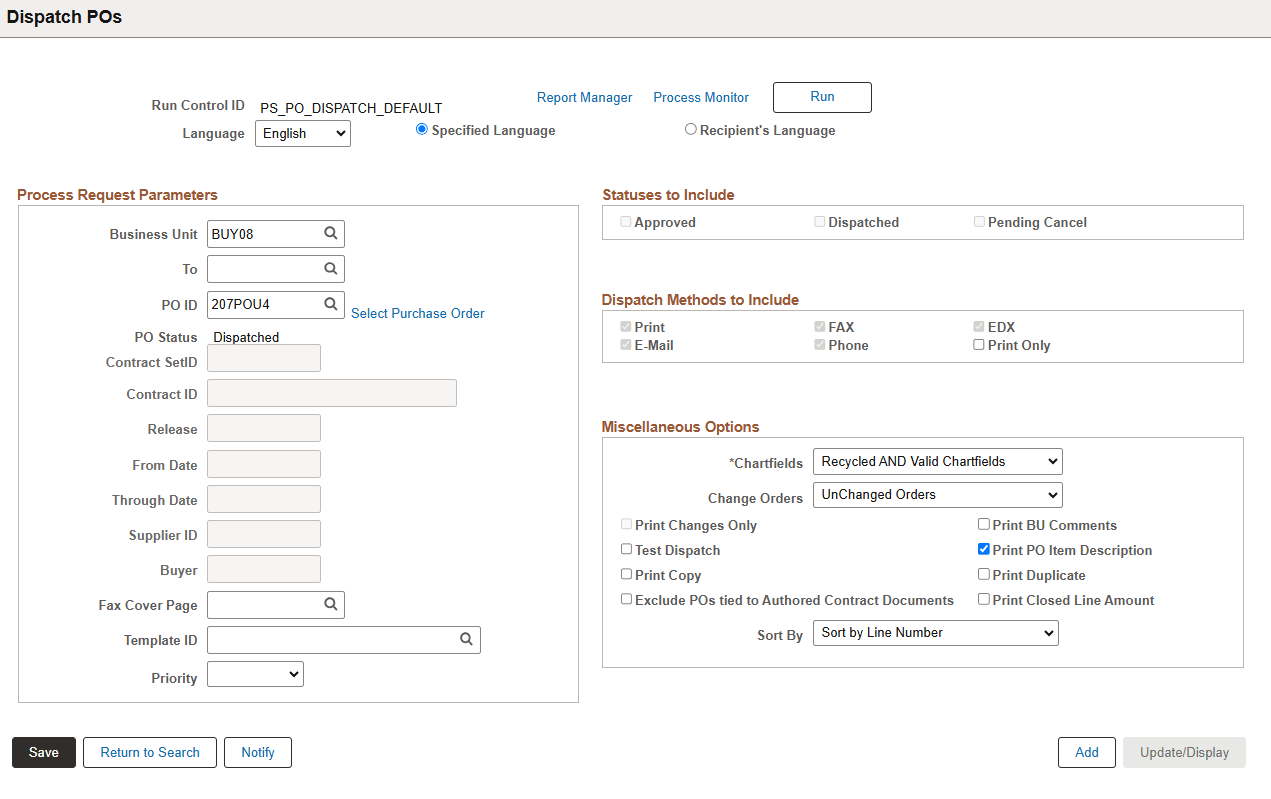Open the Chartfields dropdown
Viewport: 1271px width, 799px height.
[937, 461]
